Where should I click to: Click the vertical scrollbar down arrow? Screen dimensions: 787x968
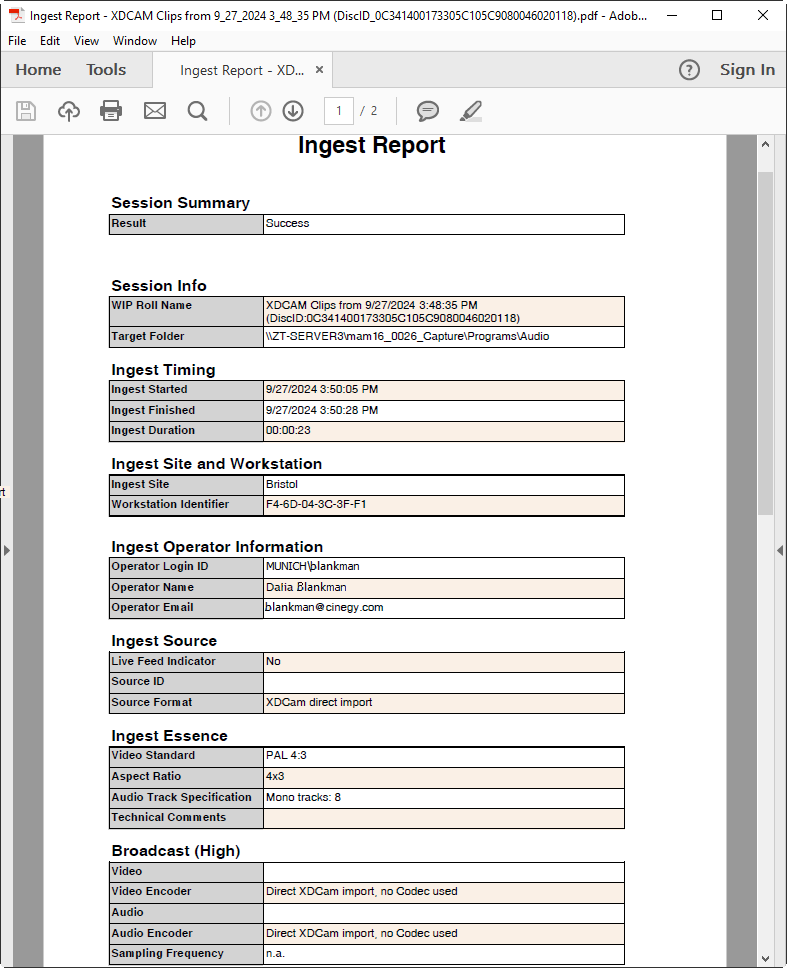click(x=766, y=958)
